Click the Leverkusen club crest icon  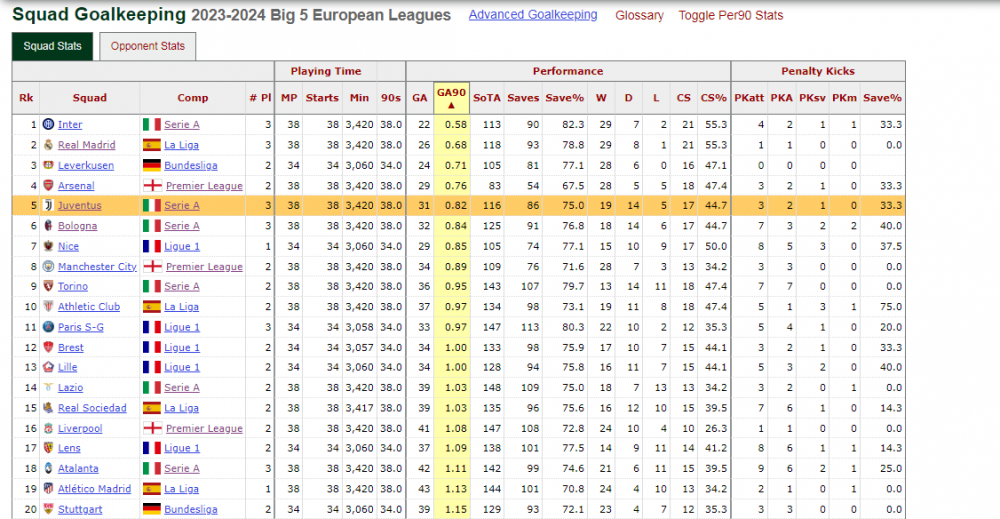click(x=48, y=165)
